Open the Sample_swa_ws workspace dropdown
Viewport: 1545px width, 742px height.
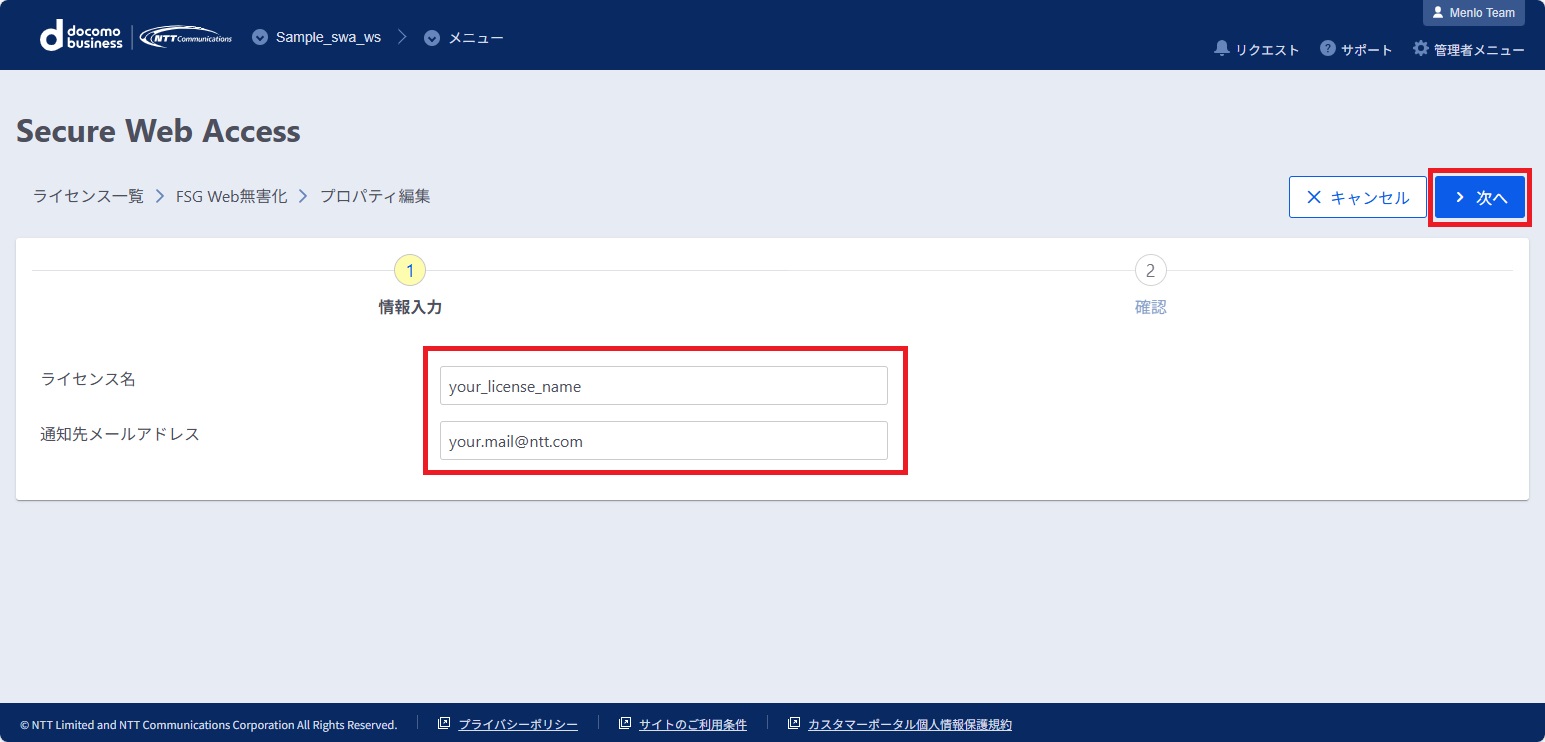point(316,38)
